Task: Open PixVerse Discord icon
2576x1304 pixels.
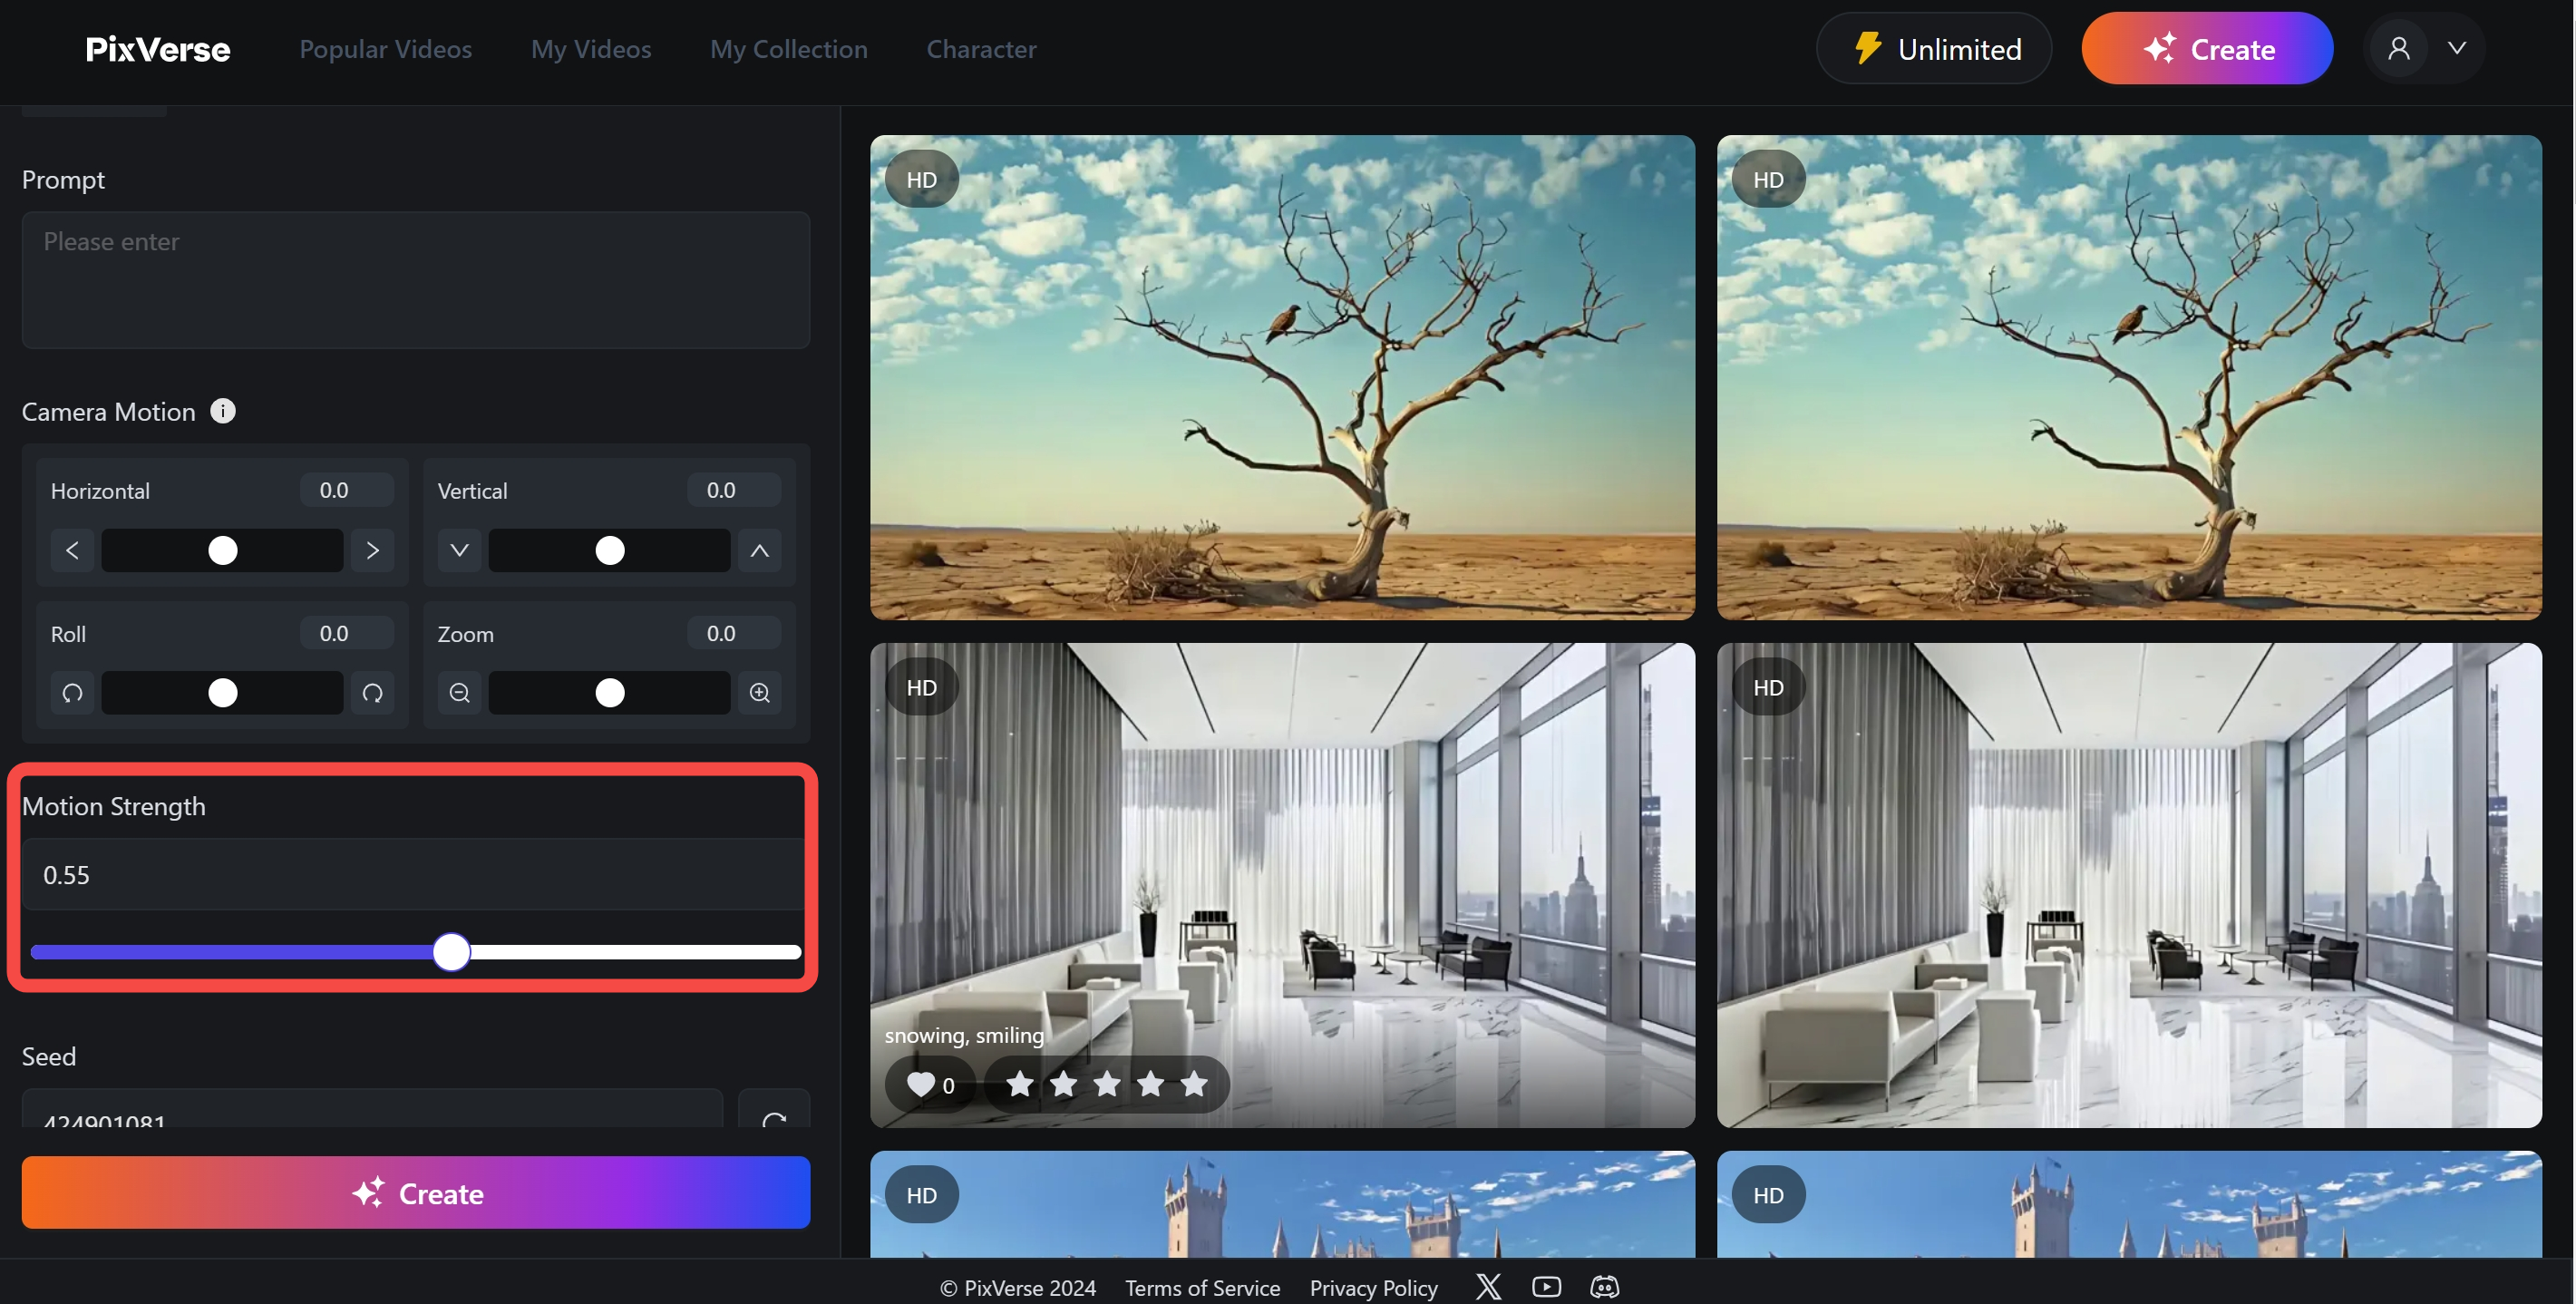Action: (1604, 1287)
